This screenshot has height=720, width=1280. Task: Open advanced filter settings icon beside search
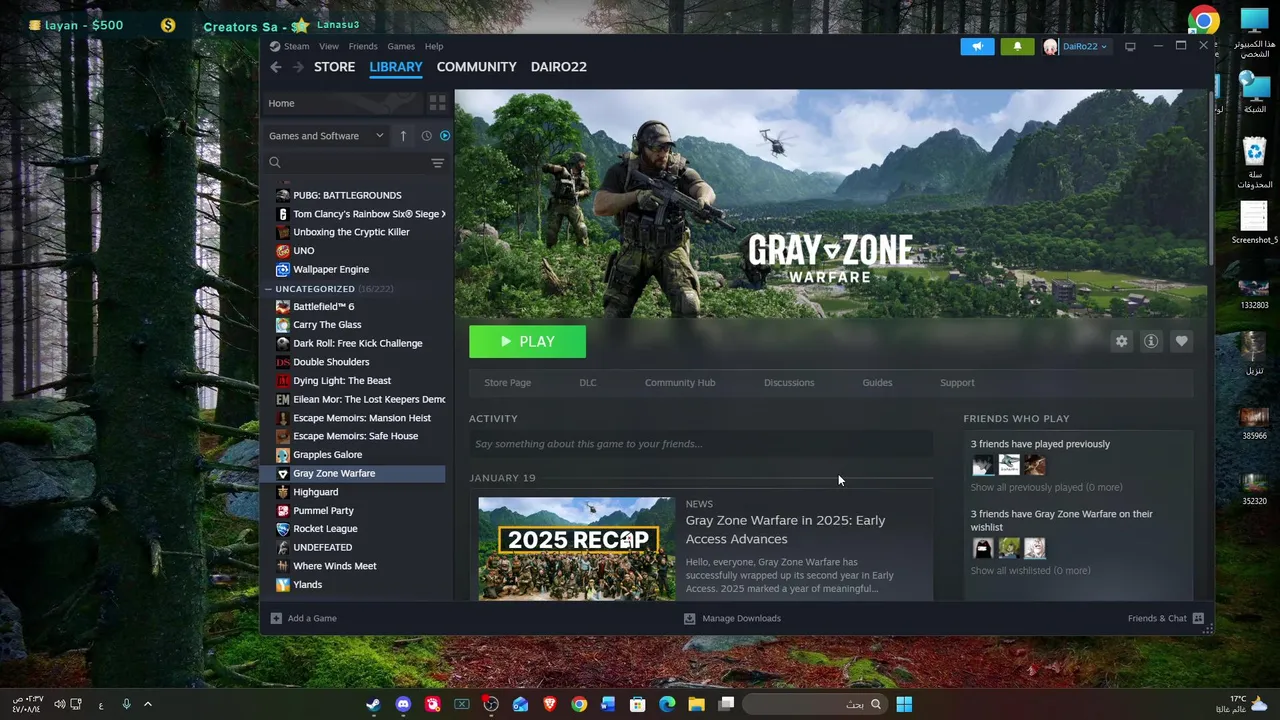pyautogui.click(x=437, y=163)
